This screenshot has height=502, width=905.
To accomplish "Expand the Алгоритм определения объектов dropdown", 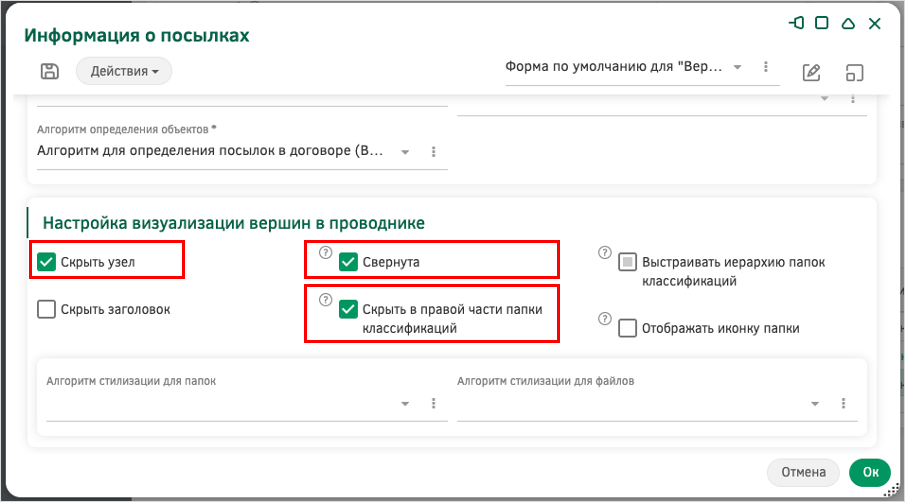I will [405, 152].
